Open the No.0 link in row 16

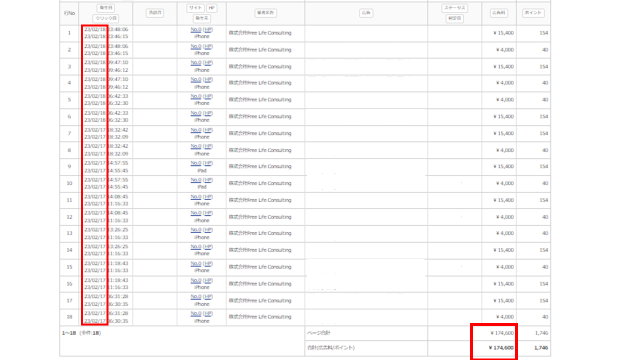(x=196, y=280)
